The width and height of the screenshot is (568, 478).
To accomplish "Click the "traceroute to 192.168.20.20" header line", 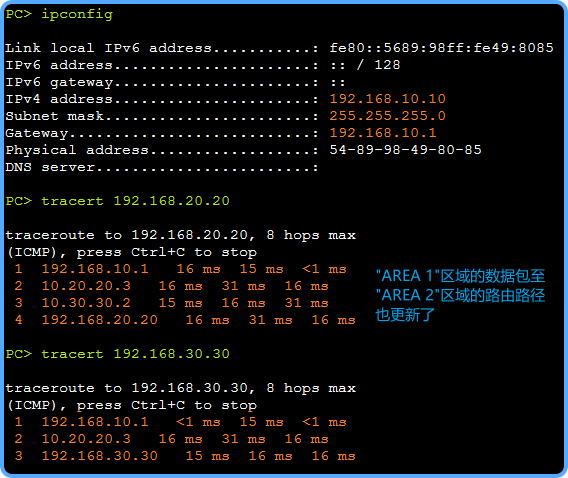I will (x=180, y=235).
